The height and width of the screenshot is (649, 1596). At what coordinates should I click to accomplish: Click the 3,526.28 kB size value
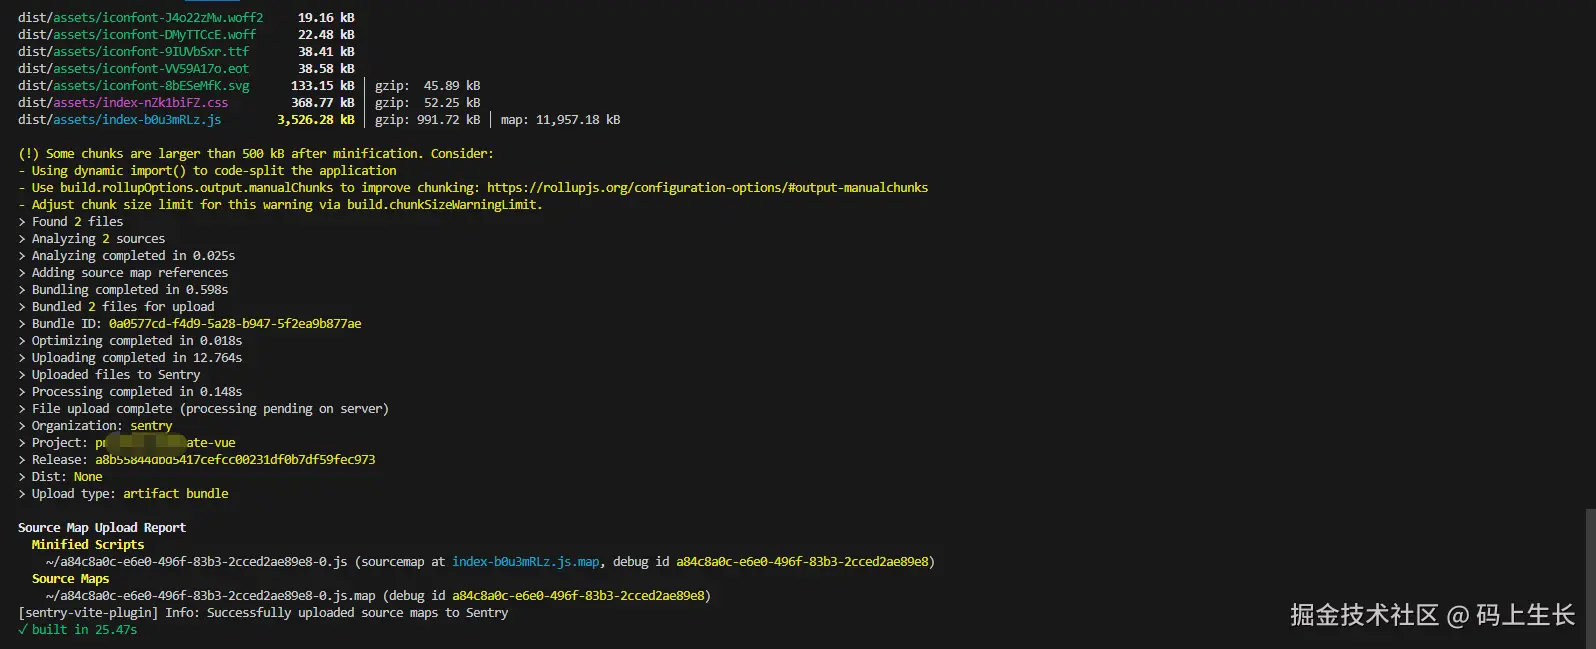click(315, 119)
